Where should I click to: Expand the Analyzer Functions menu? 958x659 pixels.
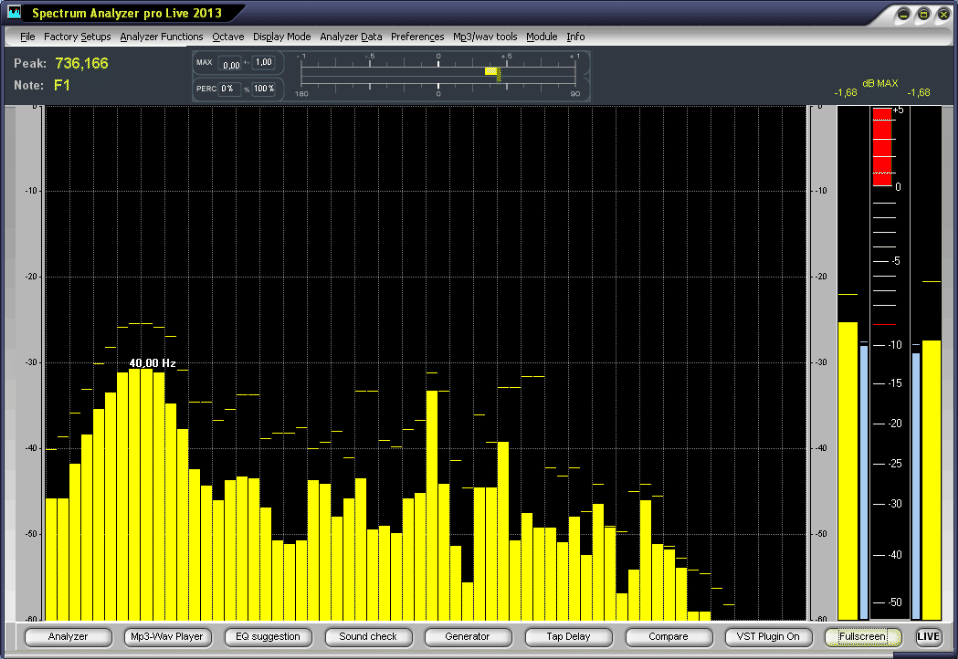click(x=161, y=37)
